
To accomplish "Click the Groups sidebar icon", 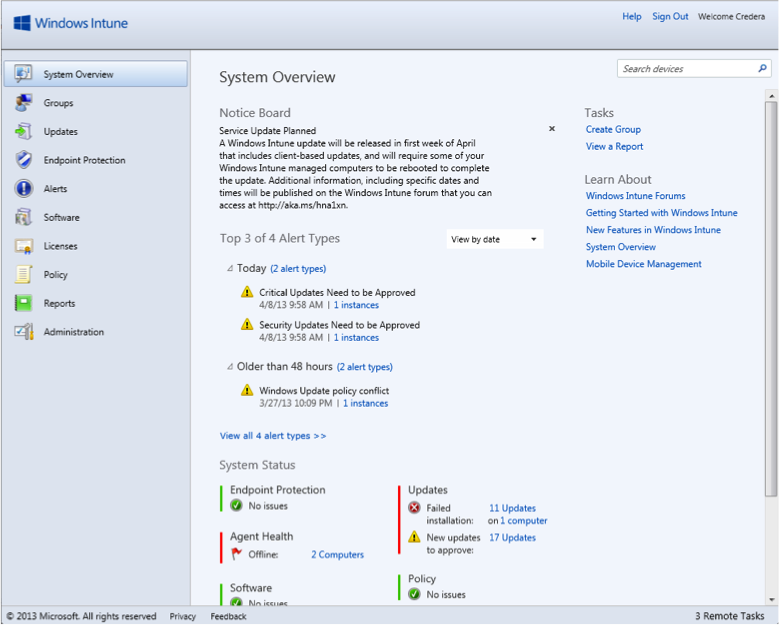I will 23,103.
